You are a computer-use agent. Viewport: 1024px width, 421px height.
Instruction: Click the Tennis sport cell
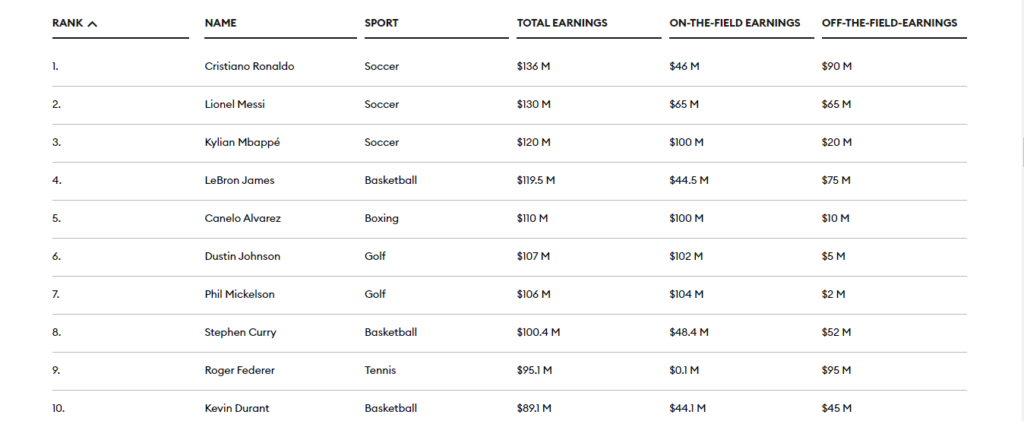(x=380, y=370)
